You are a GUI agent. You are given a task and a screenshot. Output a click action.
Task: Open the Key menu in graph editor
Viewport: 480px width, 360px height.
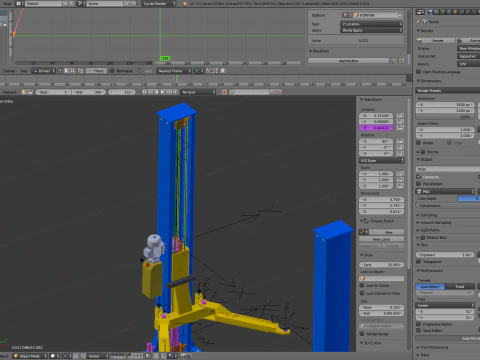(24, 71)
